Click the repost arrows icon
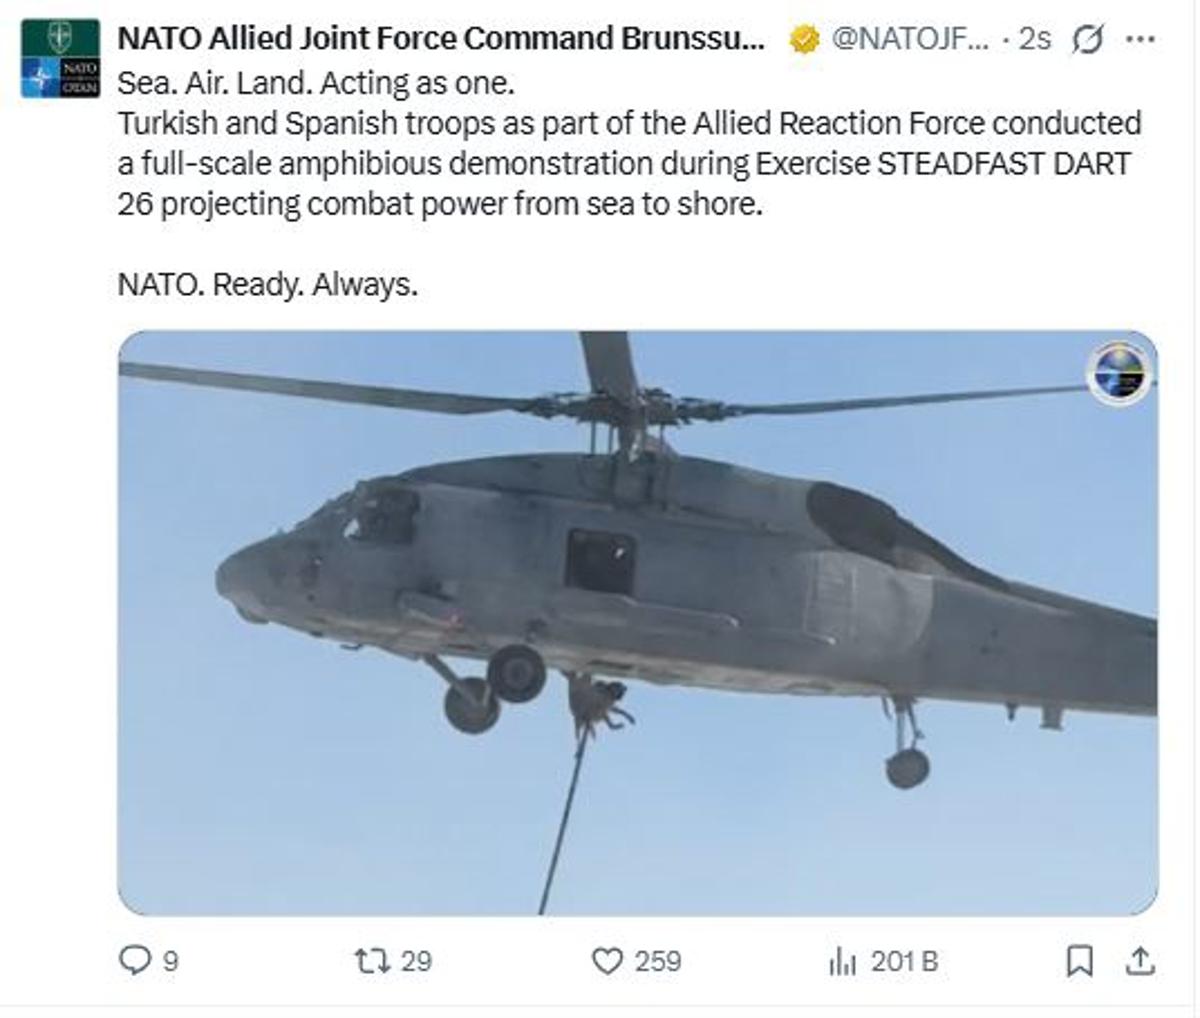 tap(372, 961)
